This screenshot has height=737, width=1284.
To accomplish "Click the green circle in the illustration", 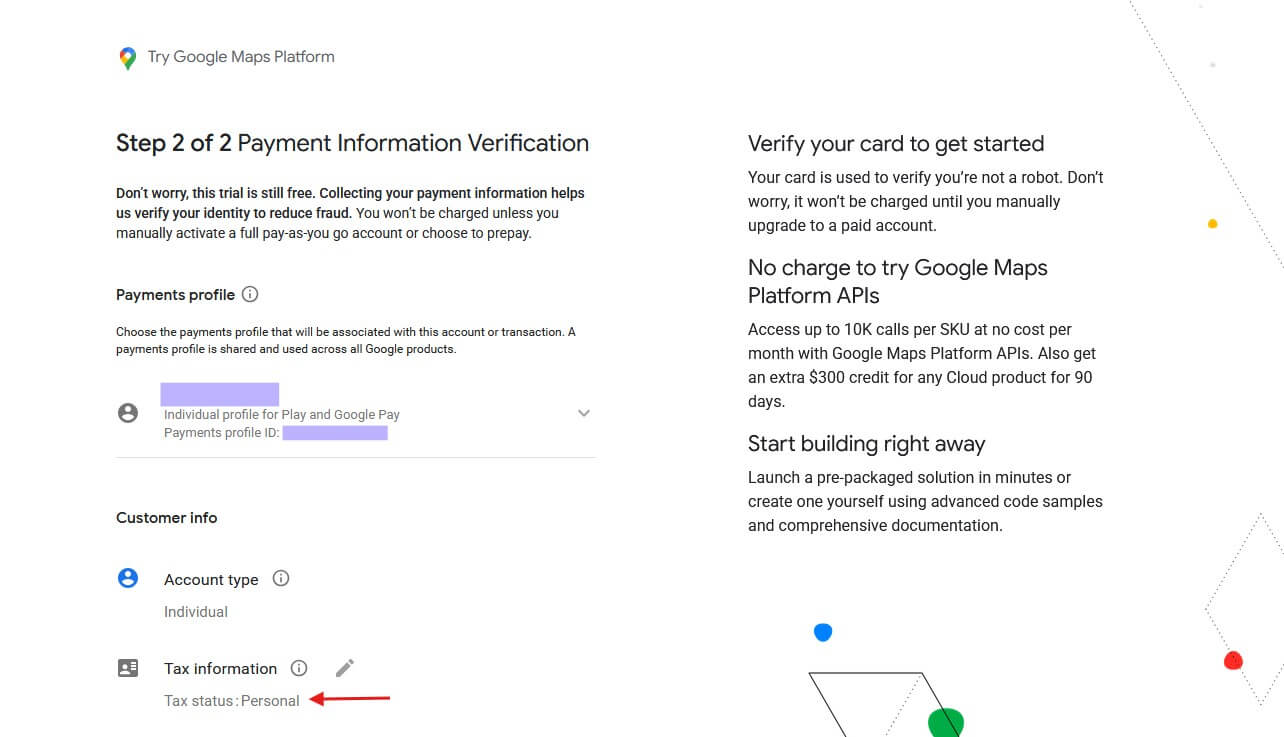I will [x=948, y=720].
